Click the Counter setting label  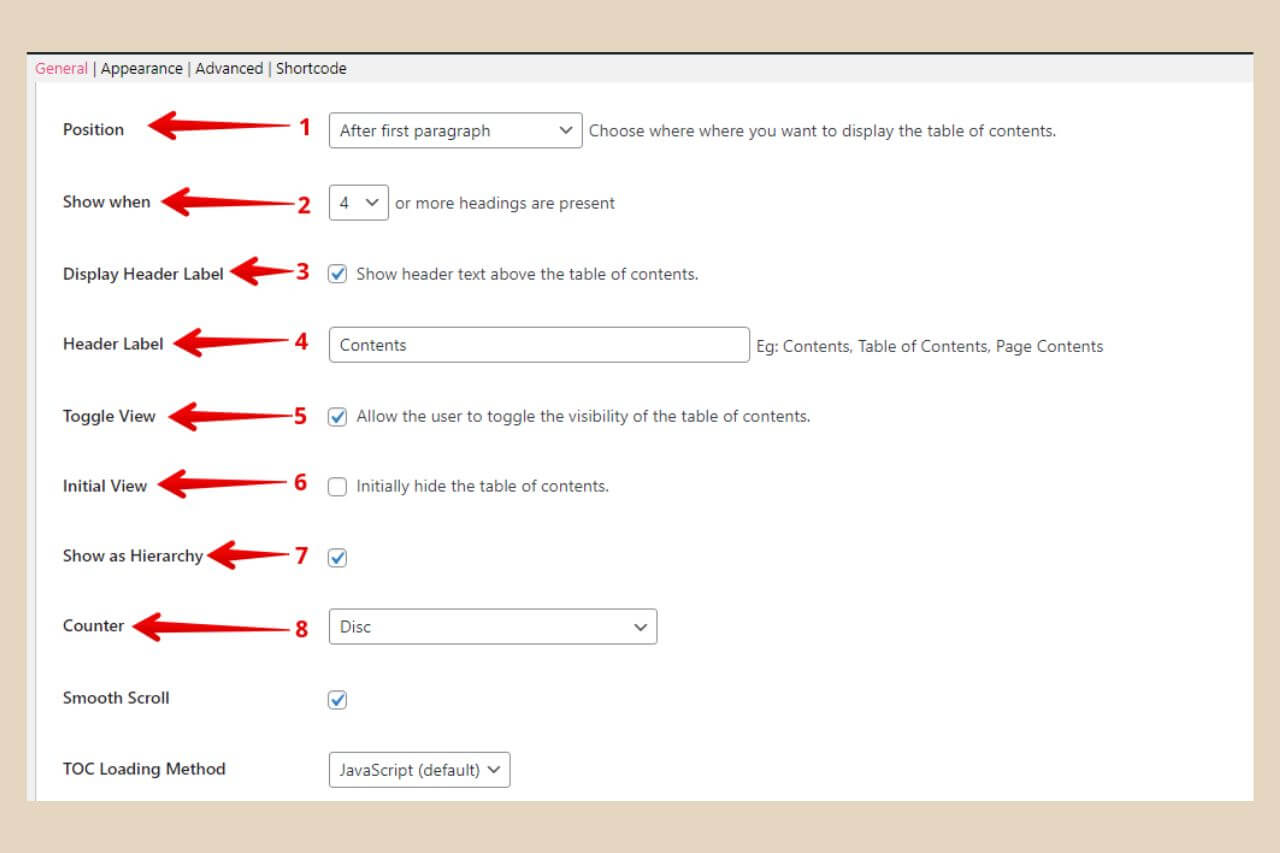93,625
